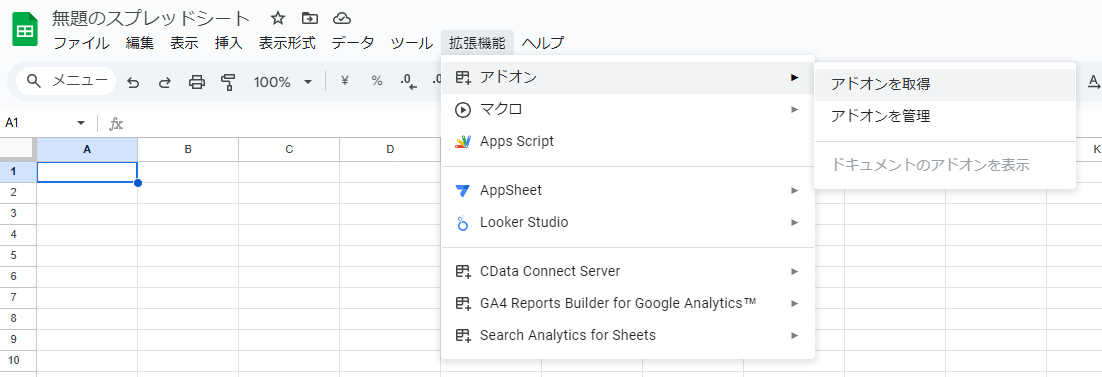Expand the AppSheet submenu arrow
The width and height of the screenshot is (1102, 377).
794,190
